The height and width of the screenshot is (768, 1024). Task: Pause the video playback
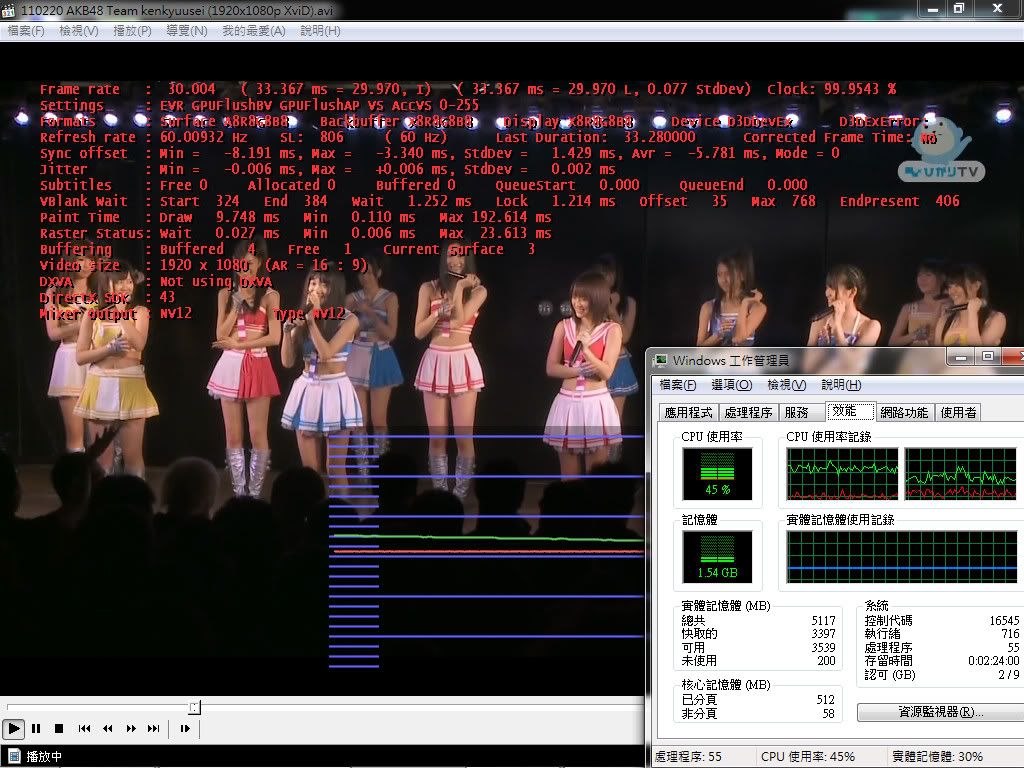click(x=36, y=729)
